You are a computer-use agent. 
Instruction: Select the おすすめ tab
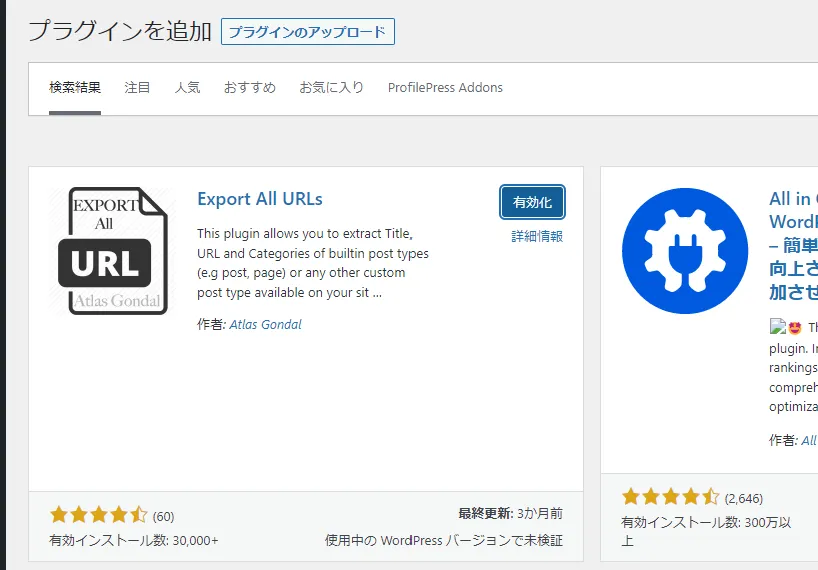click(x=250, y=88)
